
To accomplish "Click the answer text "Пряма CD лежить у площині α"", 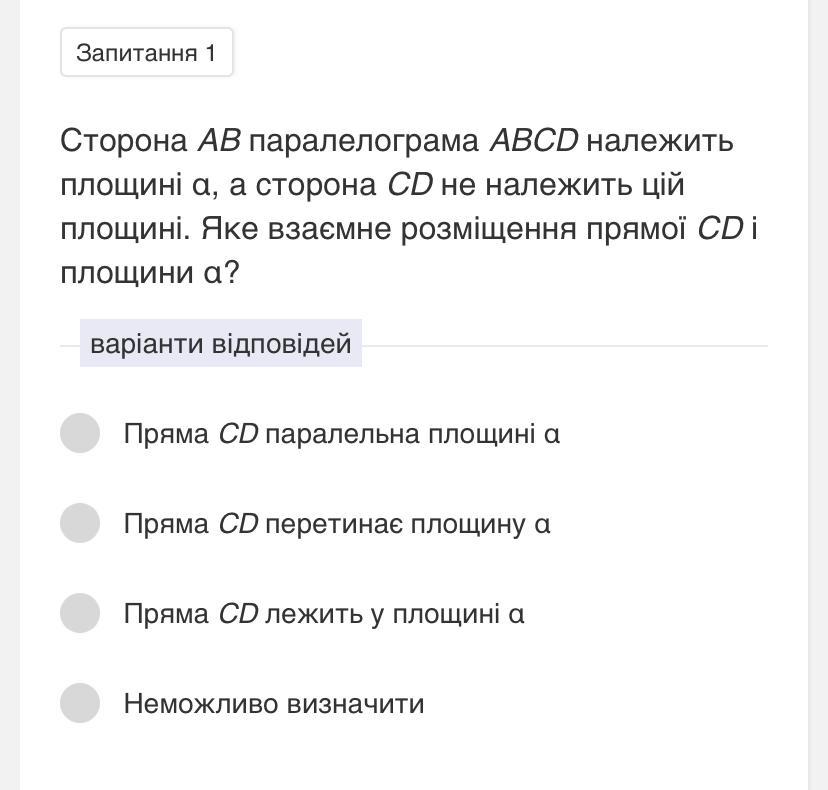I will point(323,614).
